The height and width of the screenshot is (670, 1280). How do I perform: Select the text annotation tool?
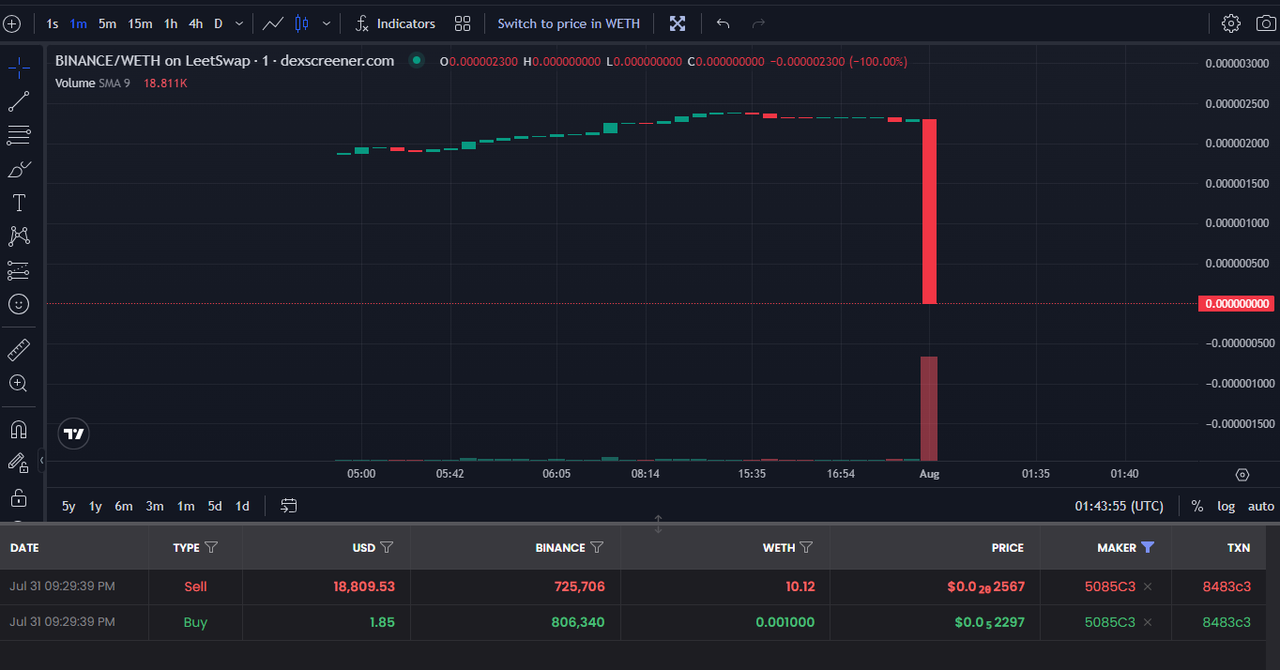pyautogui.click(x=18, y=203)
